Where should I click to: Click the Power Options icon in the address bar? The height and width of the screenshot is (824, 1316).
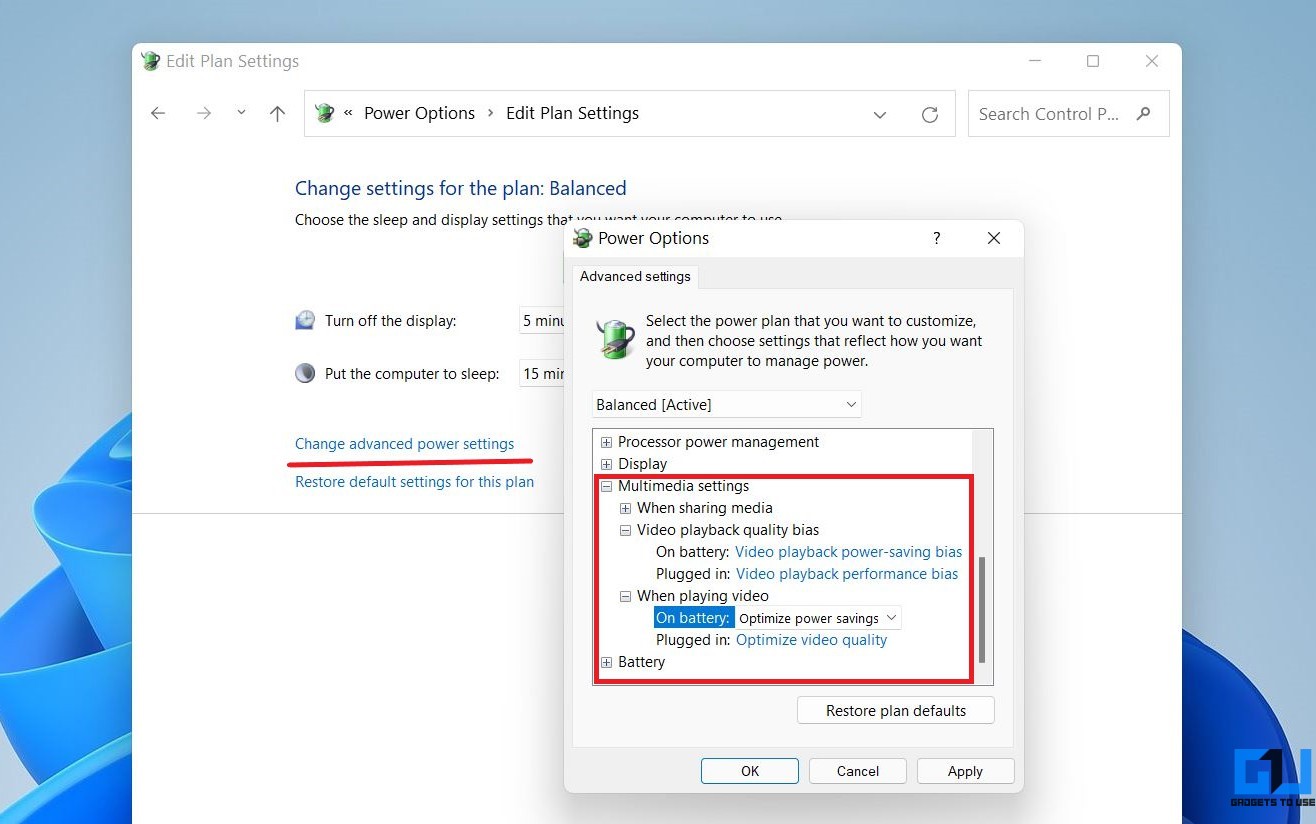[324, 113]
